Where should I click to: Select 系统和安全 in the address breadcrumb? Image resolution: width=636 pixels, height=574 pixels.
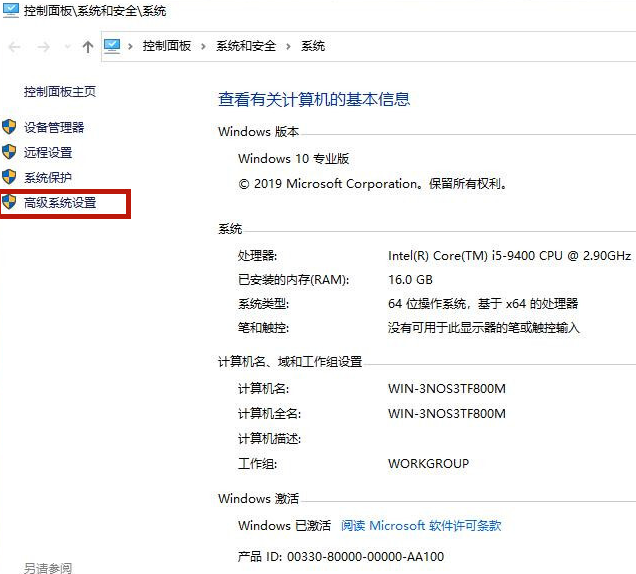point(246,46)
